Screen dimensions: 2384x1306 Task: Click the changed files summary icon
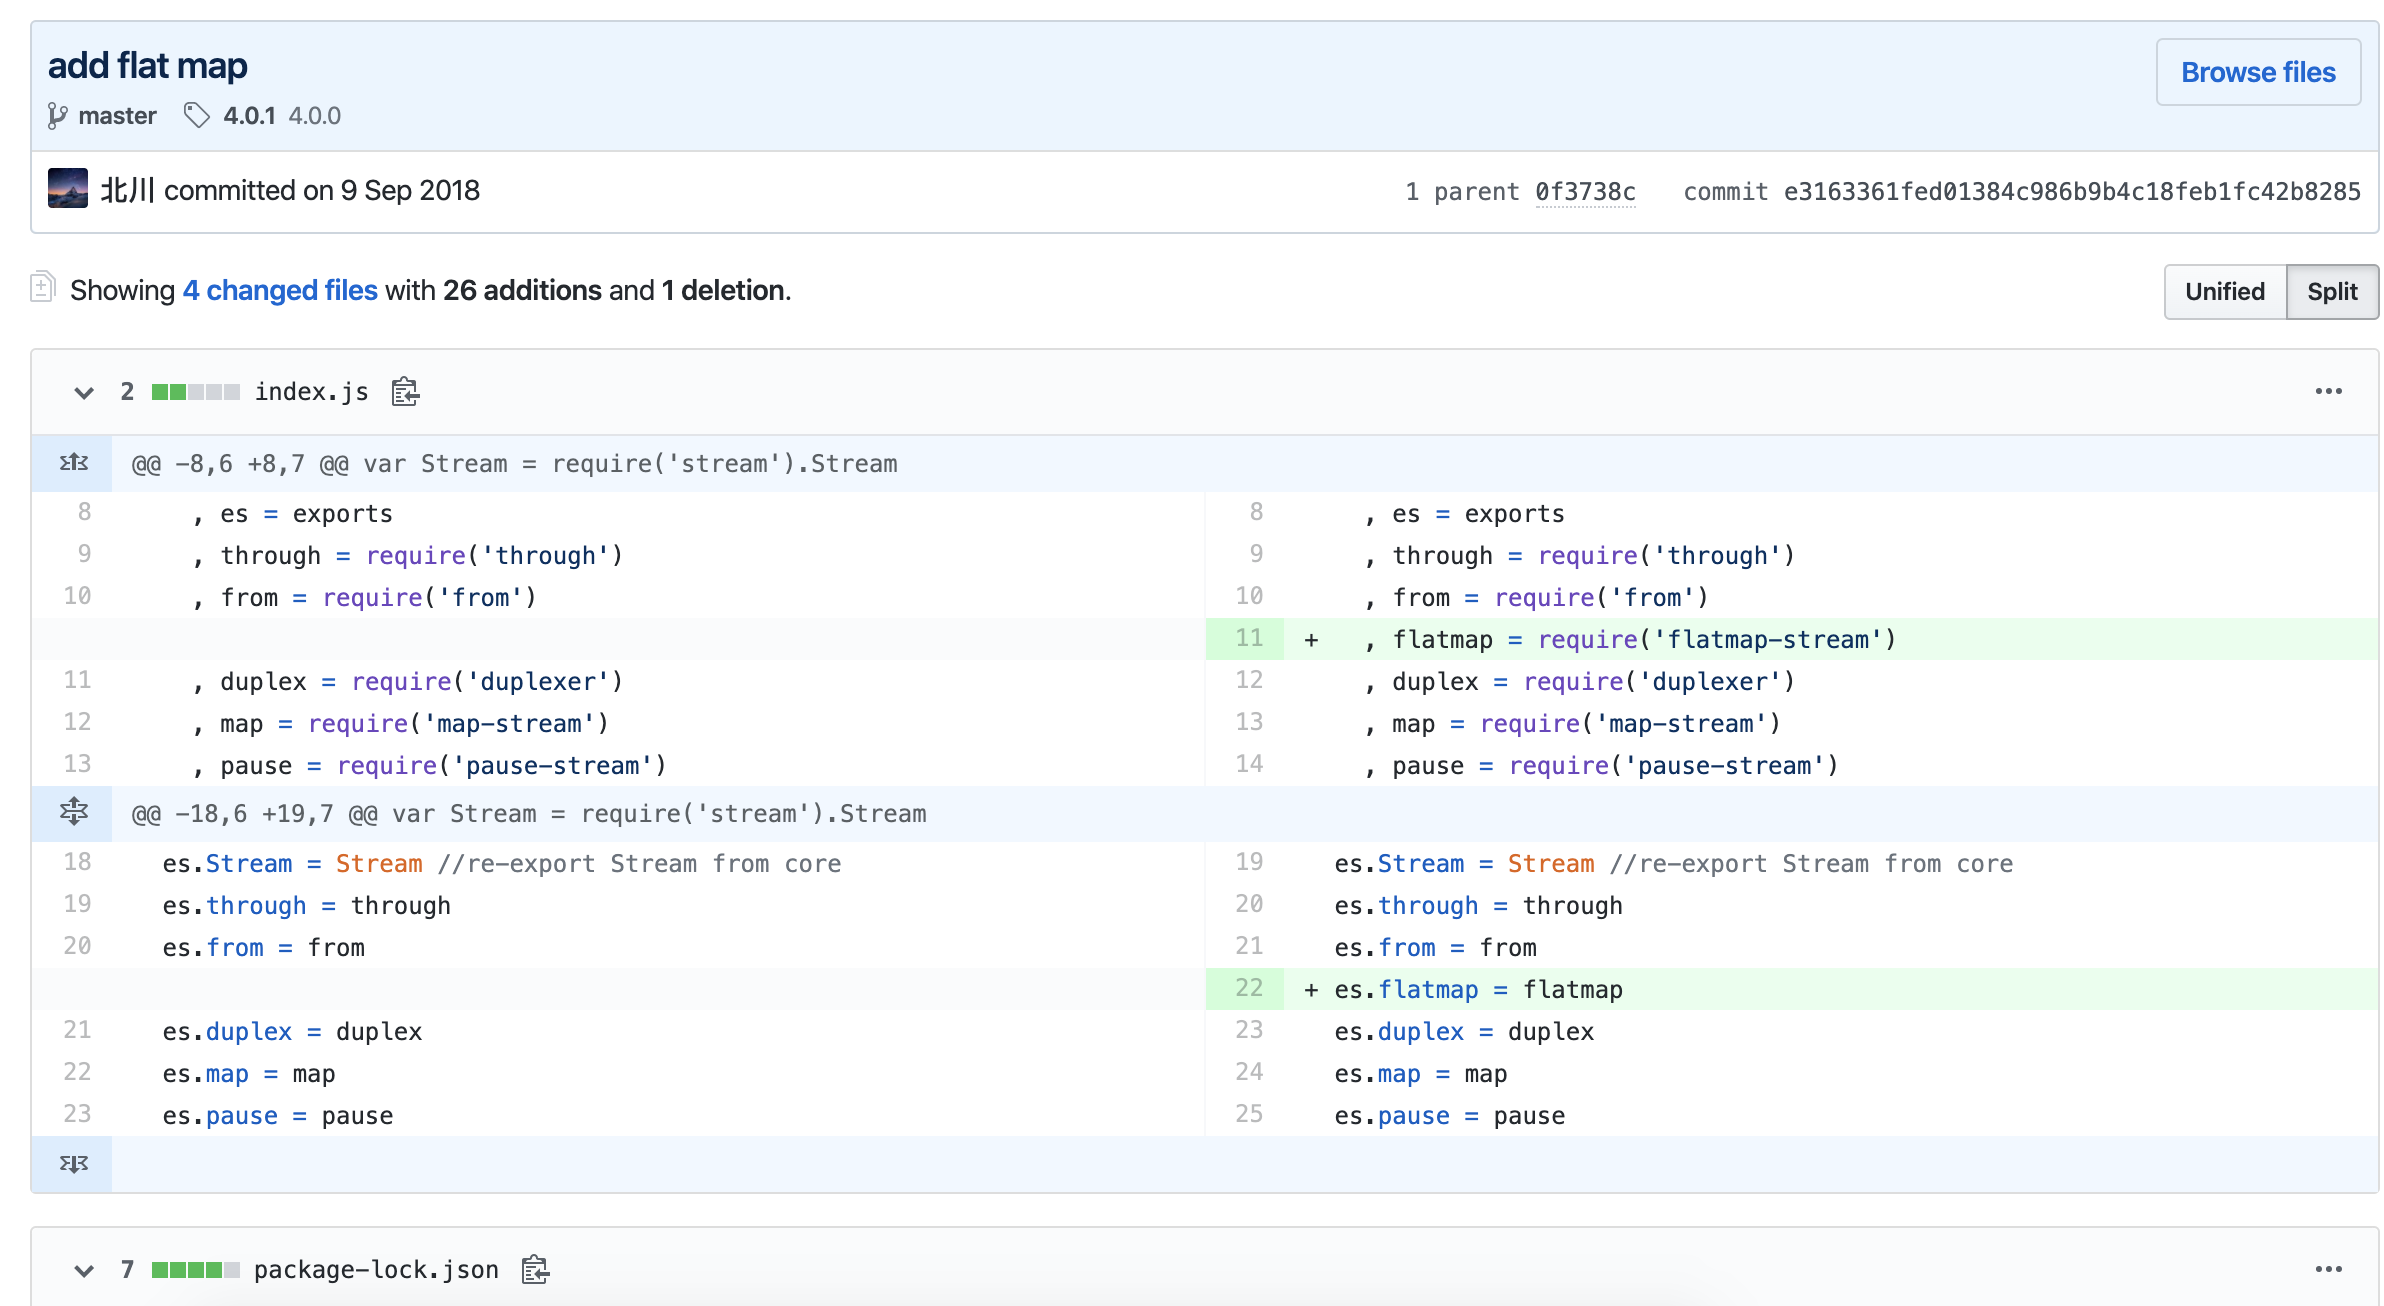pyautogui.click(x=42, y=288)
